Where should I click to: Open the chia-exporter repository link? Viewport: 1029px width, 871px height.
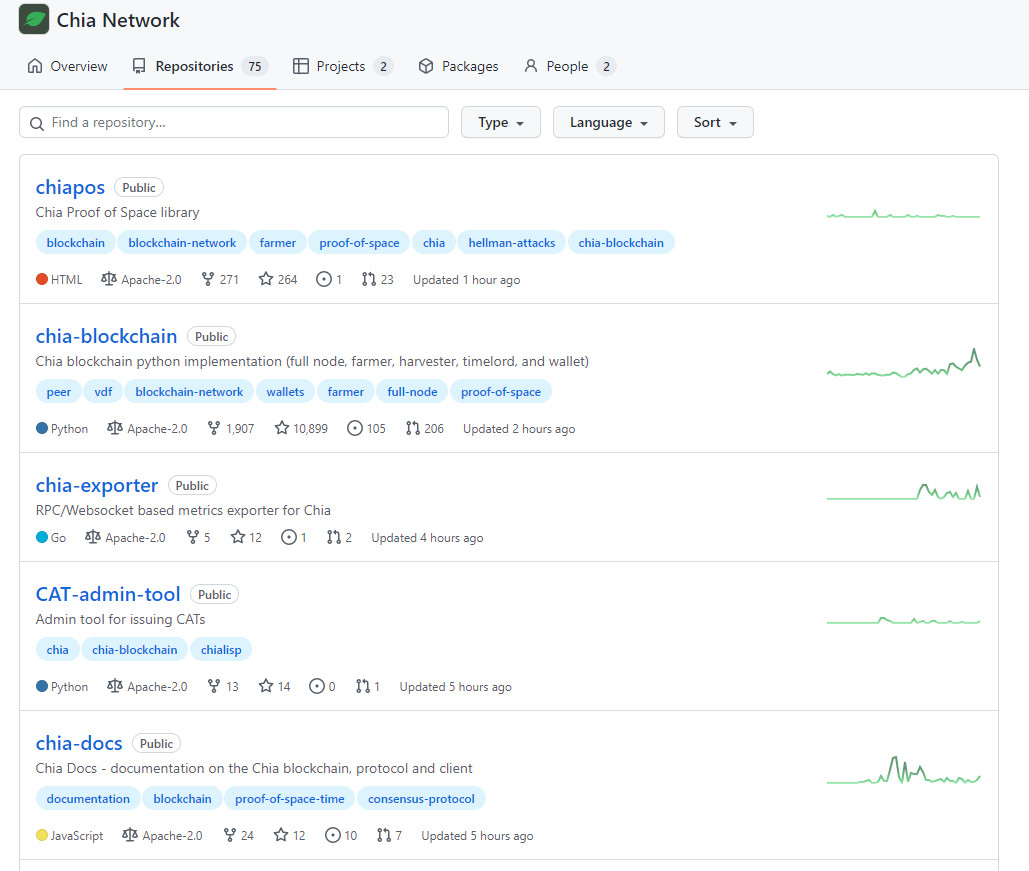pos(97,486)
